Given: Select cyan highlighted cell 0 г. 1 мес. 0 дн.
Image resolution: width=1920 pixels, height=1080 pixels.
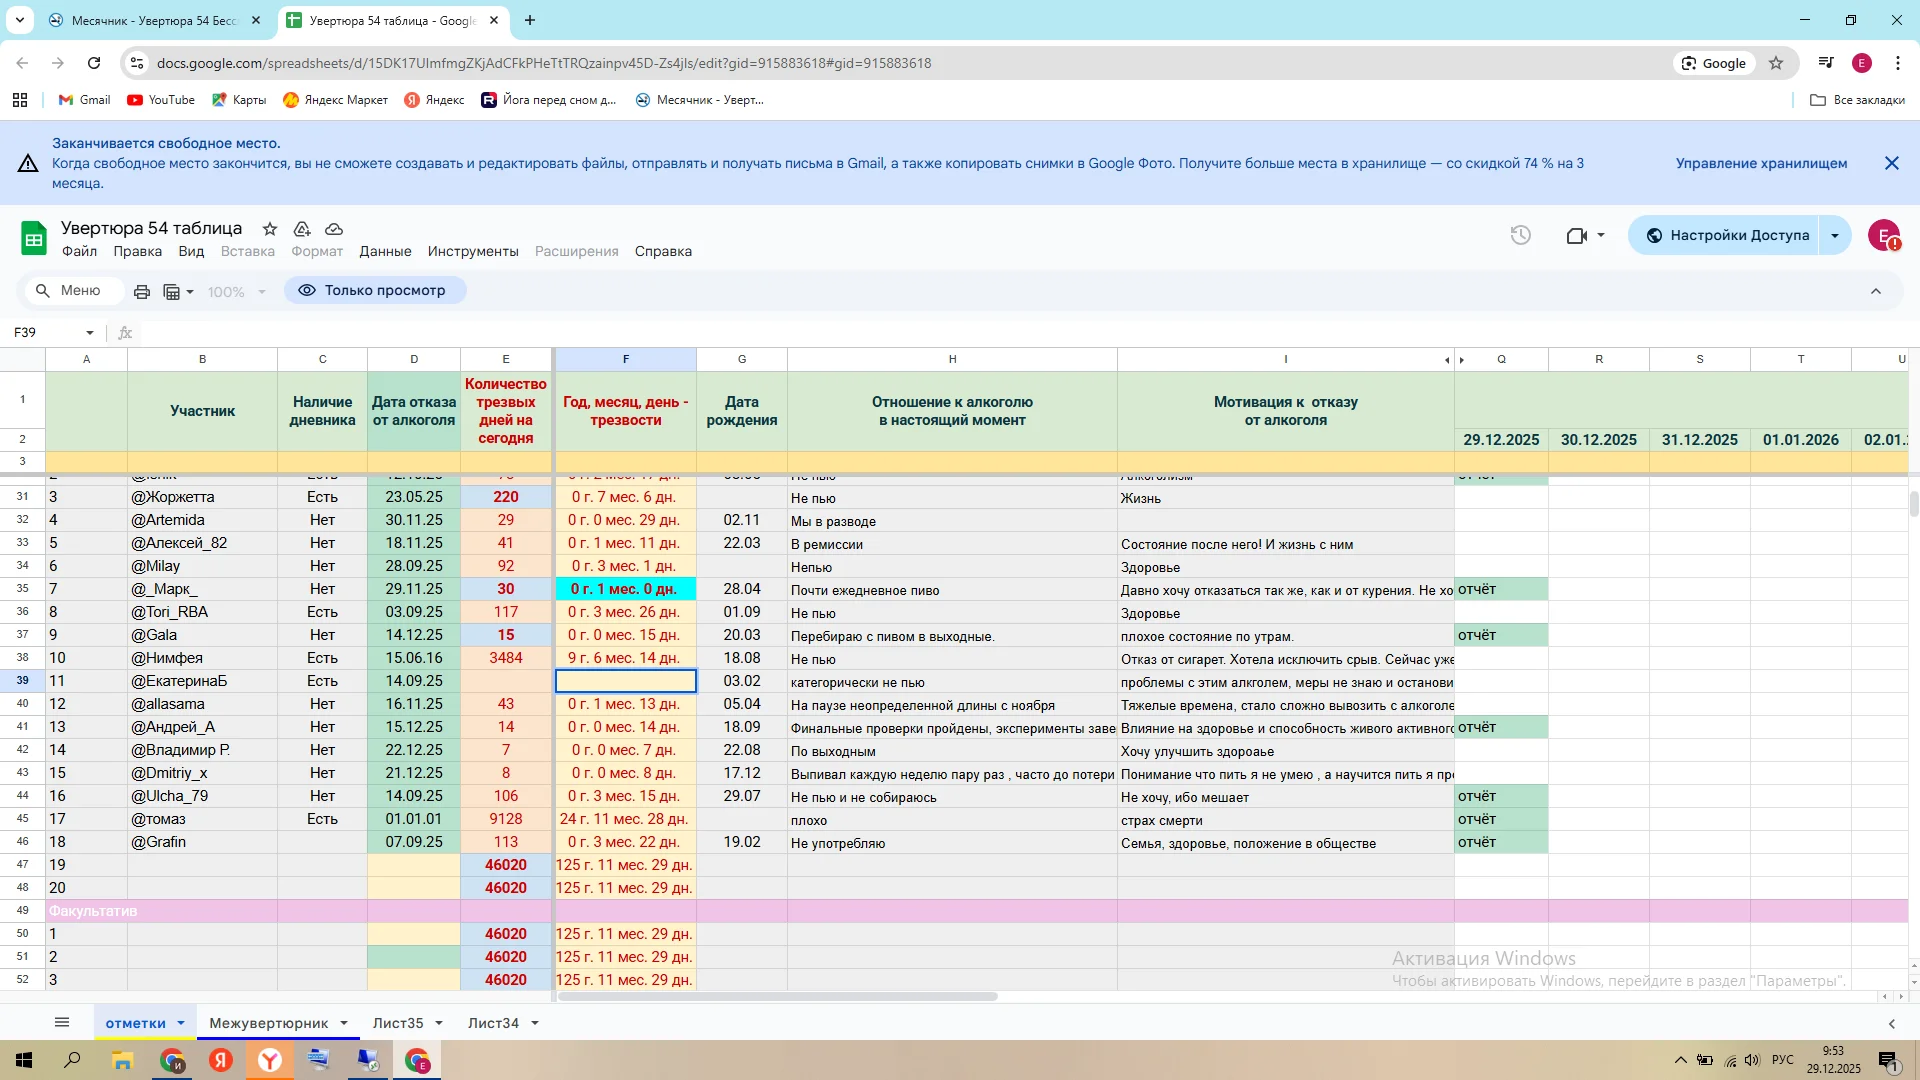Looking at the screenshot, I should (625, 589).
